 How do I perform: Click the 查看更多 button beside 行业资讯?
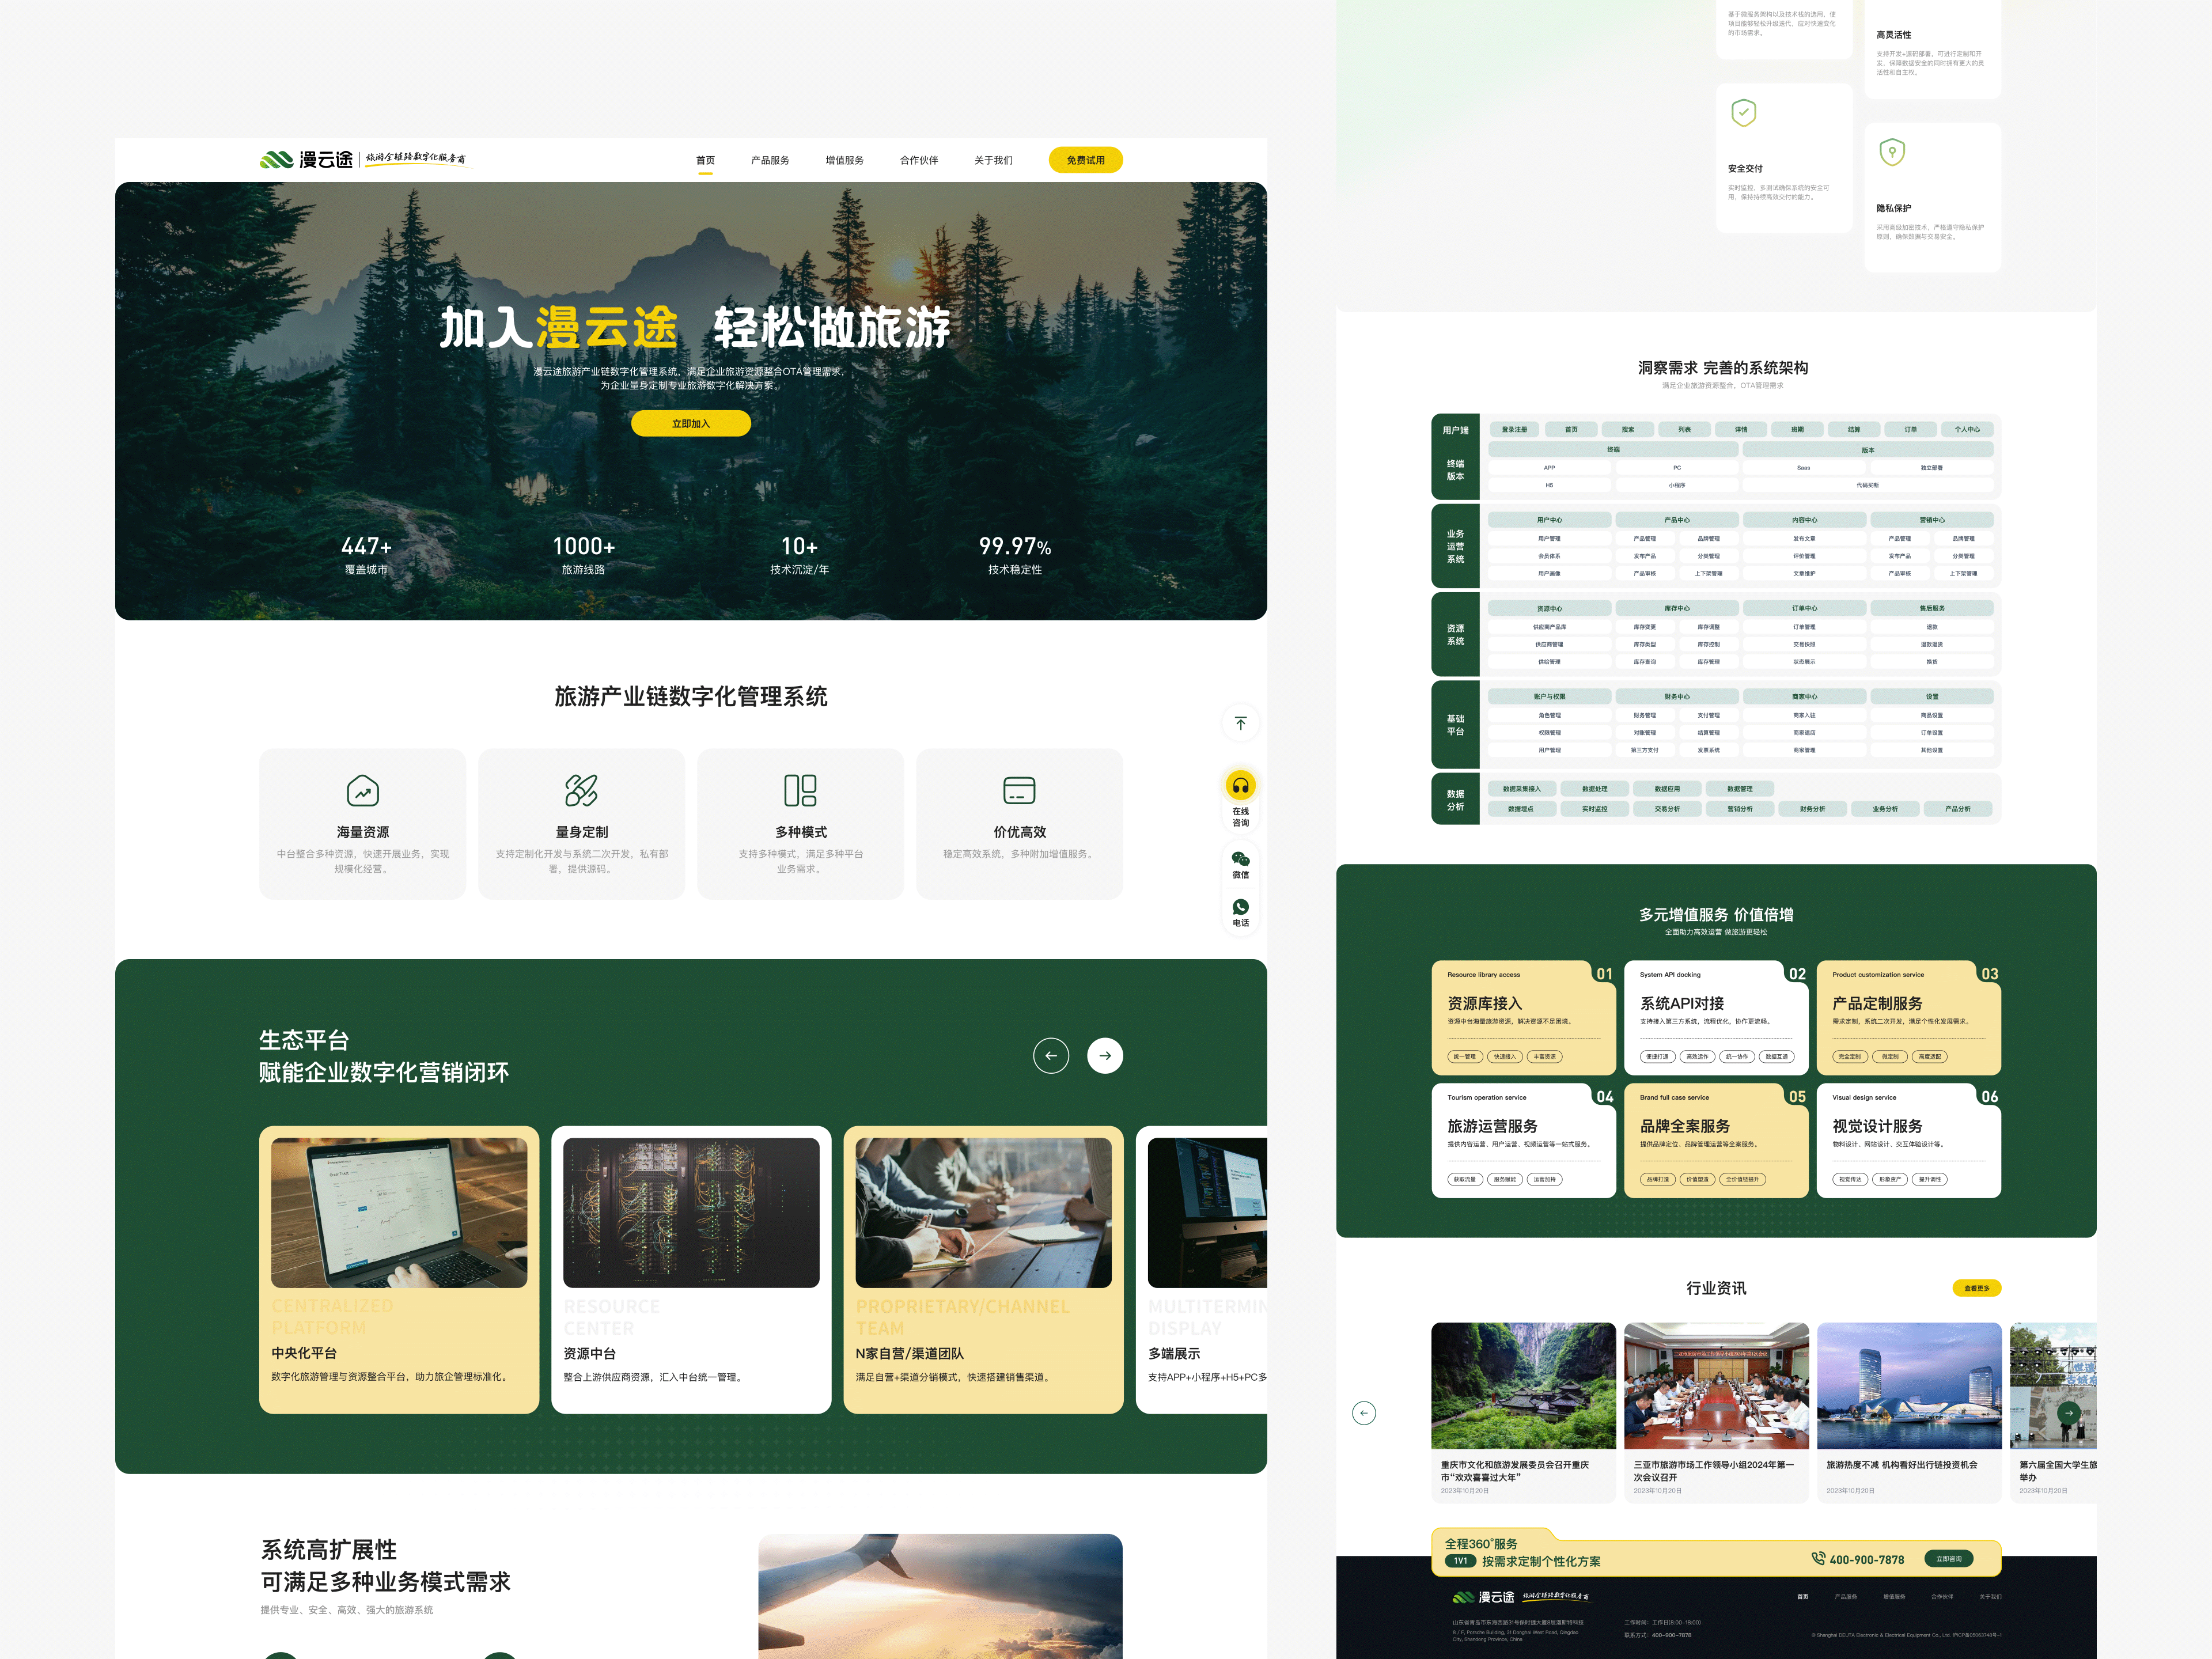click(1976, 1288)
